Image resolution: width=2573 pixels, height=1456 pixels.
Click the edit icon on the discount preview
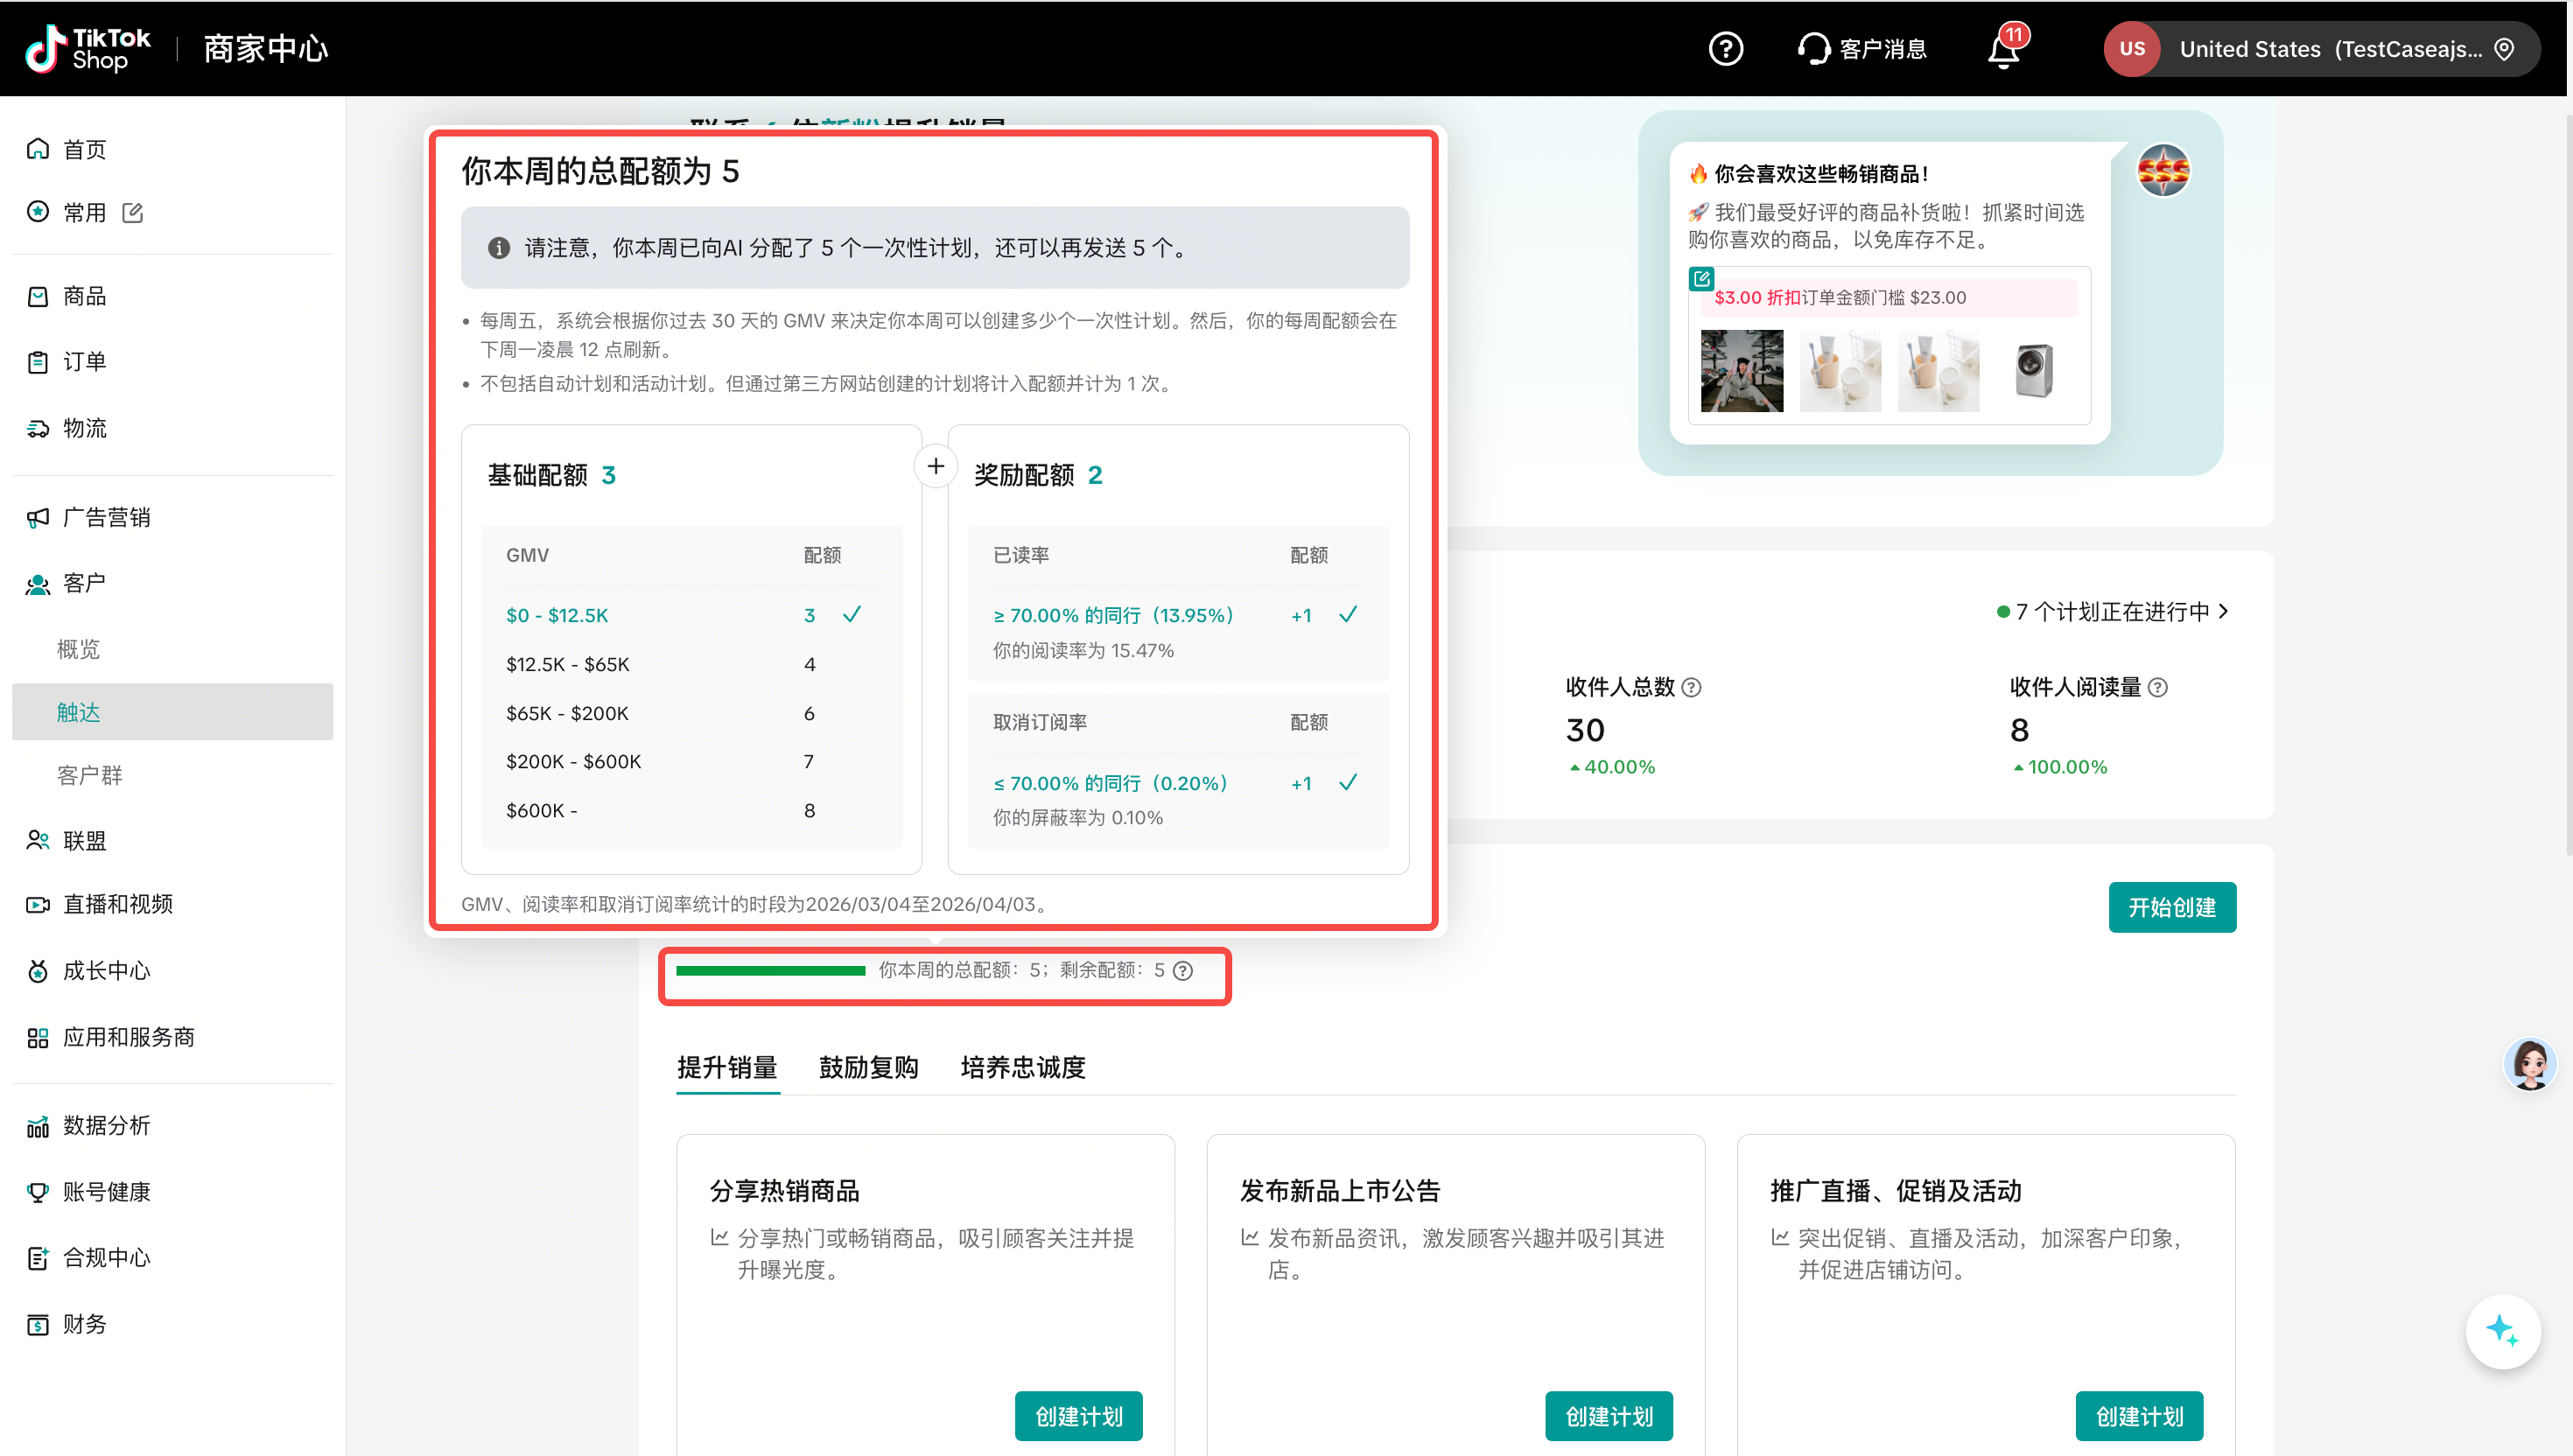click(x=1701, y=278)
